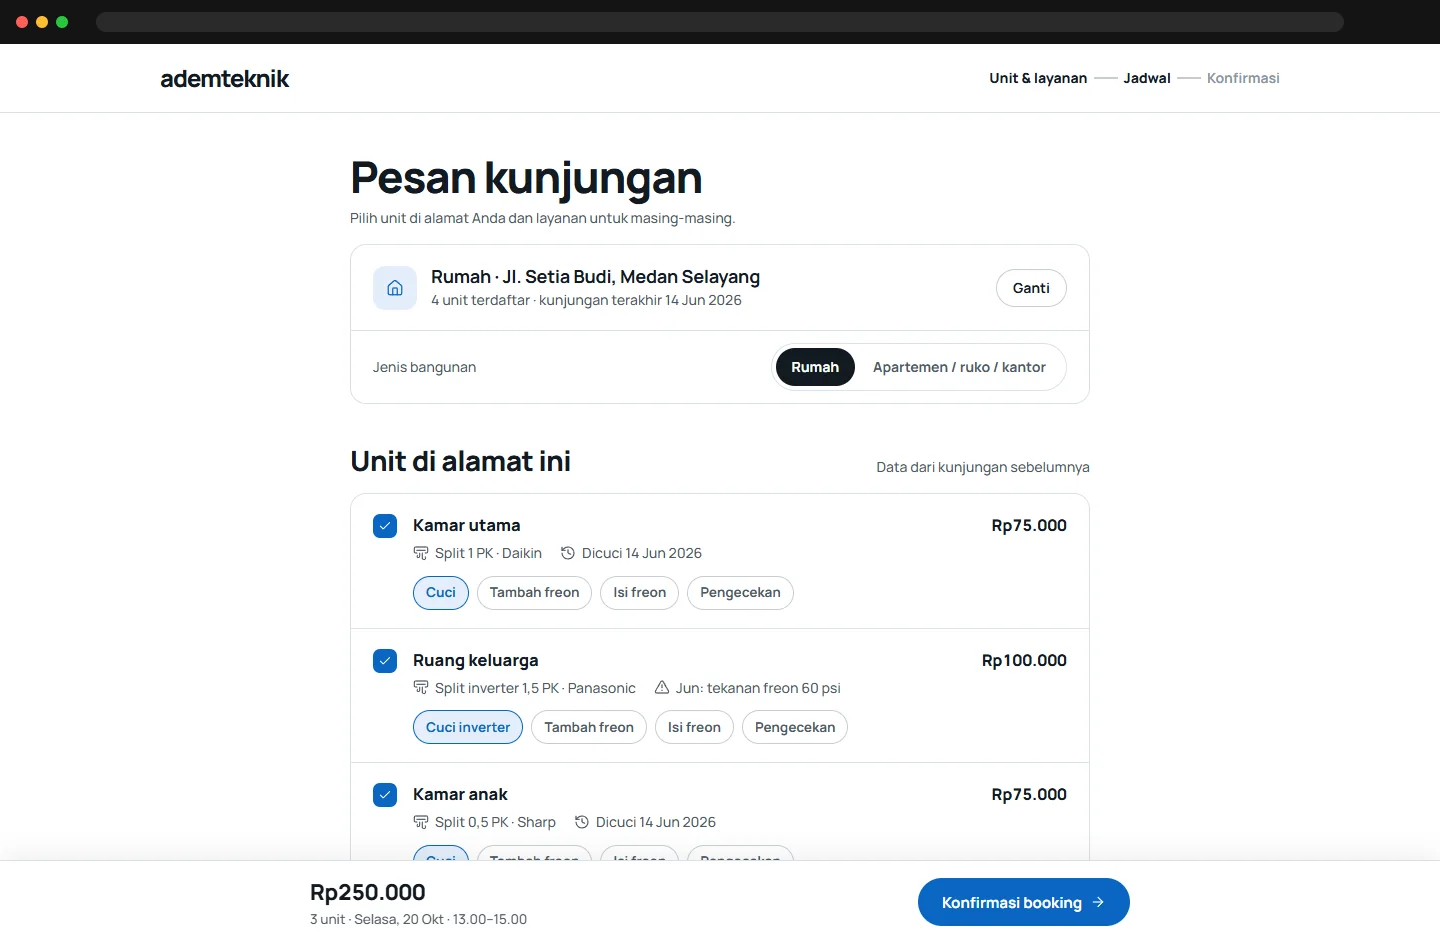The width and height of the screenshot is (1440, 944).
Task: Click the arrow icon on Konfirmasi booking
Action: tap(1098, 902)
